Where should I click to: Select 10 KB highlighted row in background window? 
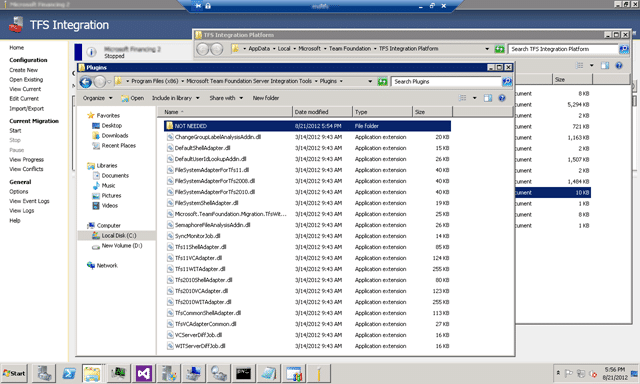553,193
